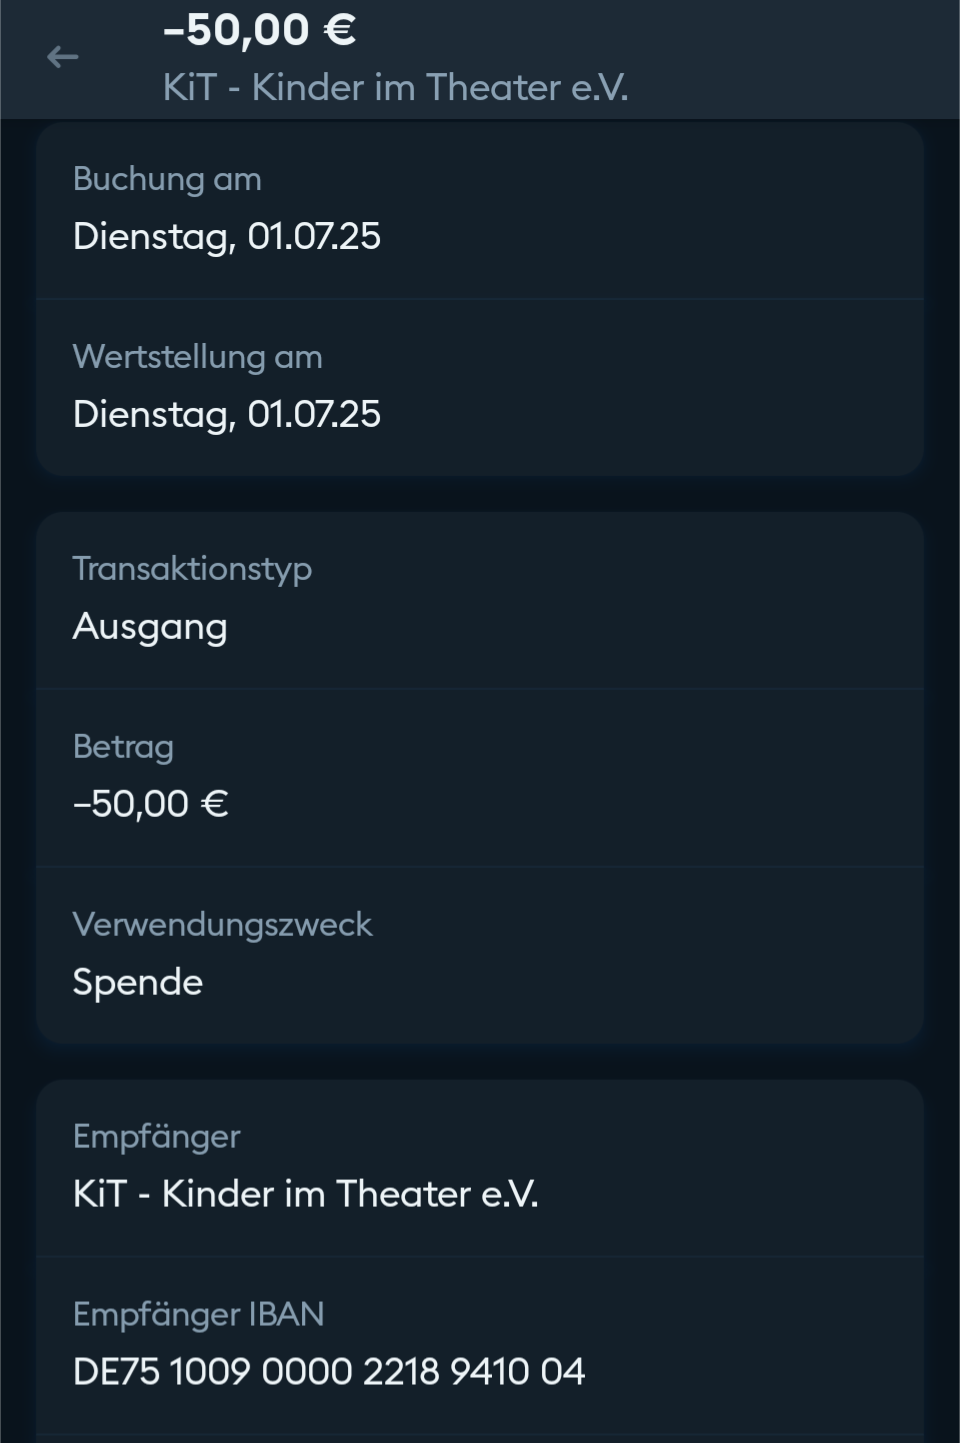Tap the euro sign in the Betrag value
Viewport: 960px width, 1443px height.
pyautogui.click(x=215, y=804)
